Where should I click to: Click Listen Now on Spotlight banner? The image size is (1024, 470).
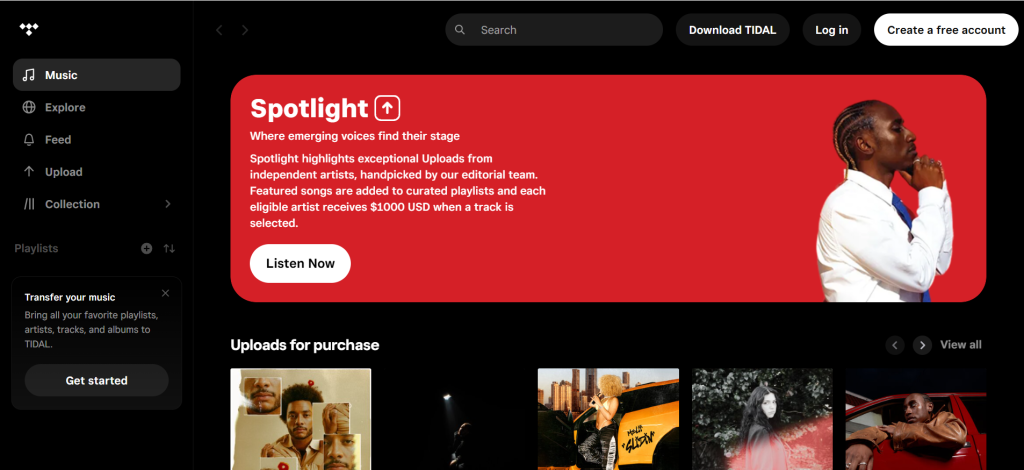[300, 263]
